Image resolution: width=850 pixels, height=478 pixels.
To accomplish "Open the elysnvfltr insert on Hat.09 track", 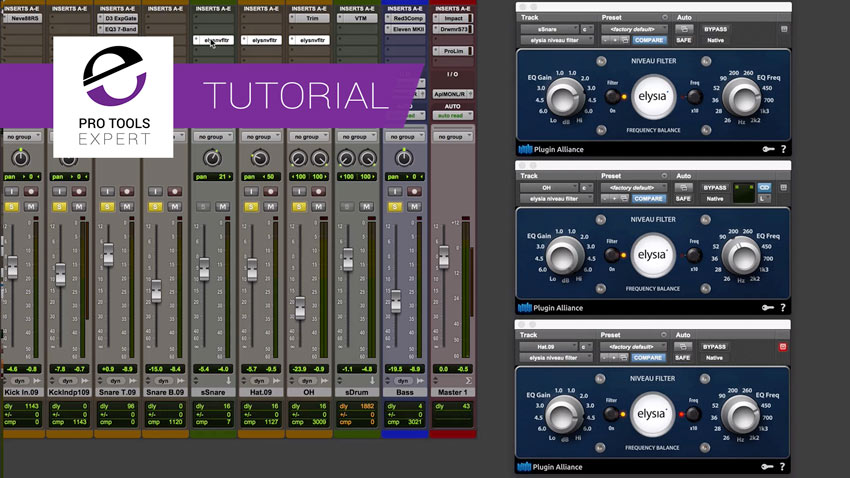I will click(261, 40).
